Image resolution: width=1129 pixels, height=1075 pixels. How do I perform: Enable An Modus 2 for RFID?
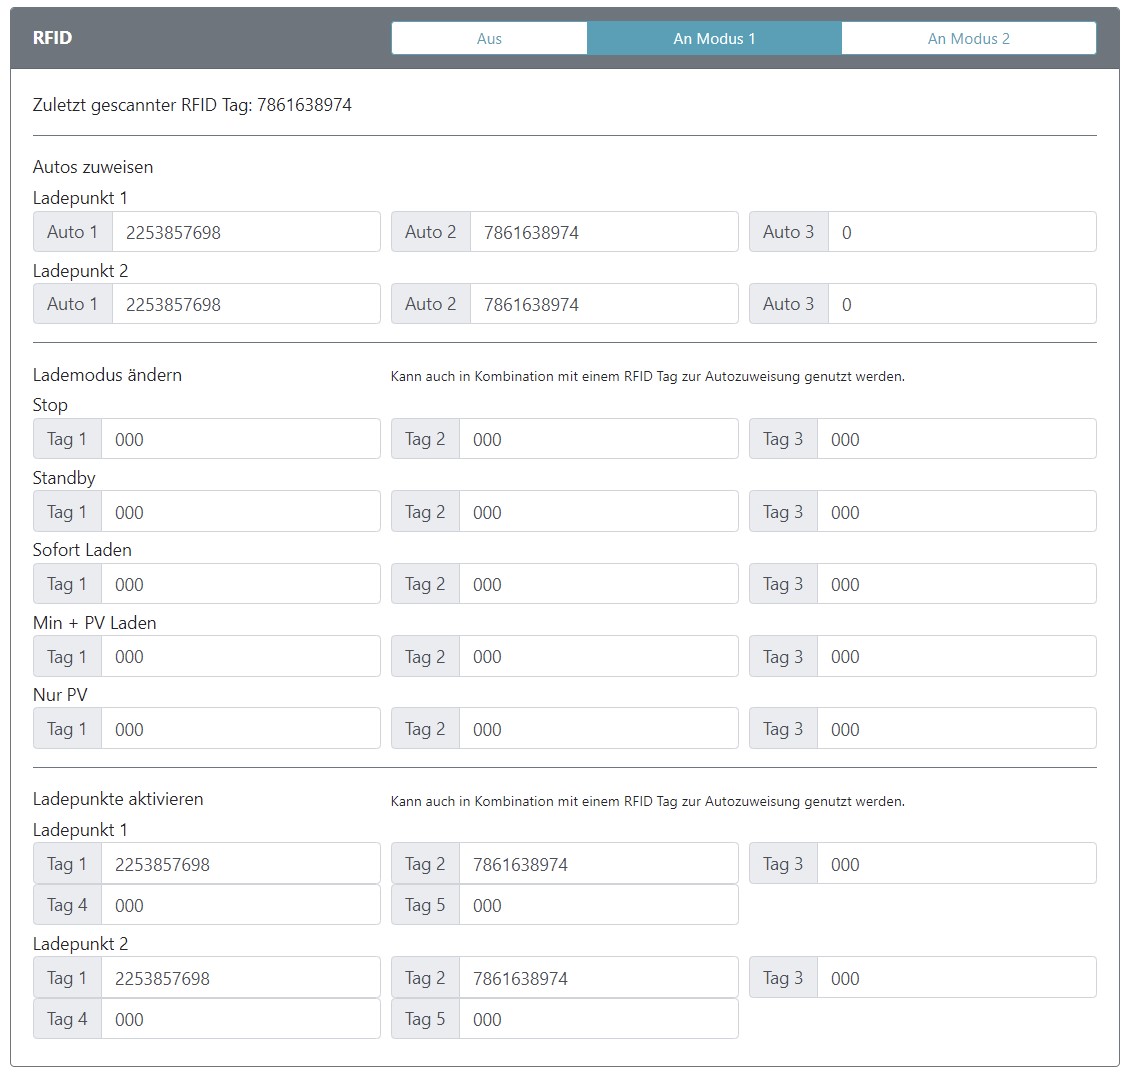click(x=968, y=39)
